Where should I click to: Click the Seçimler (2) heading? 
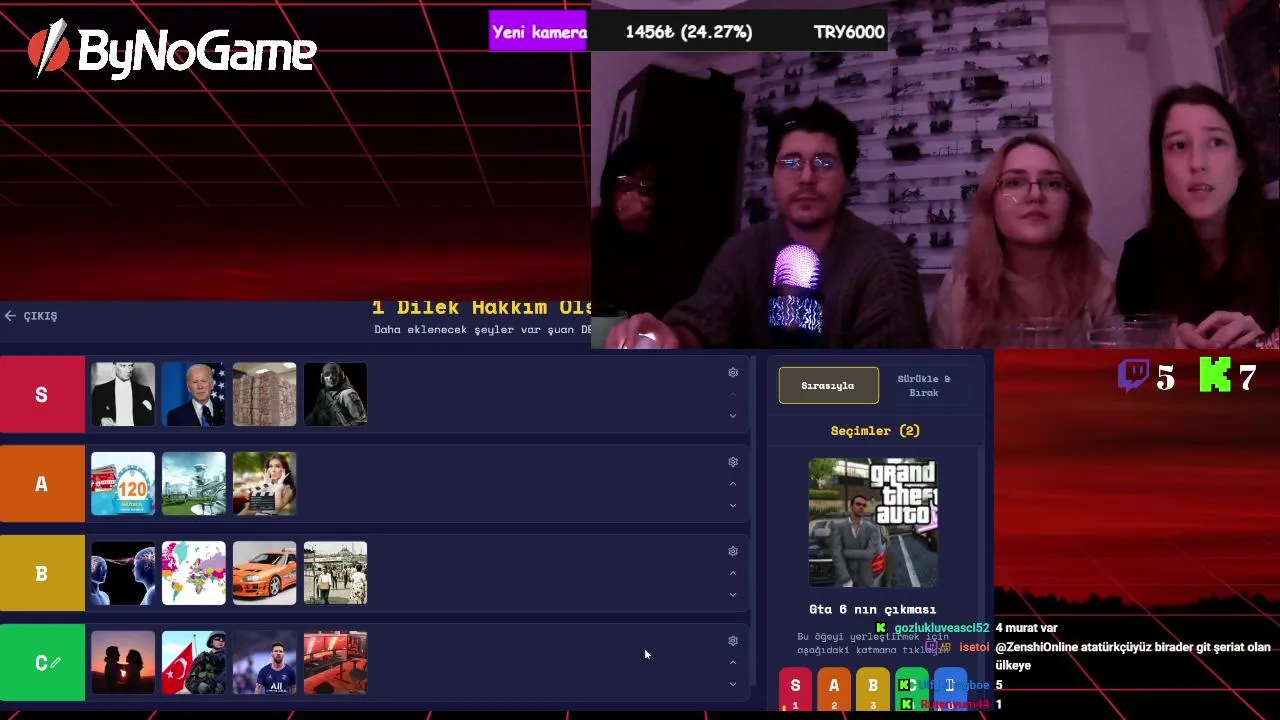click(875, 431)
